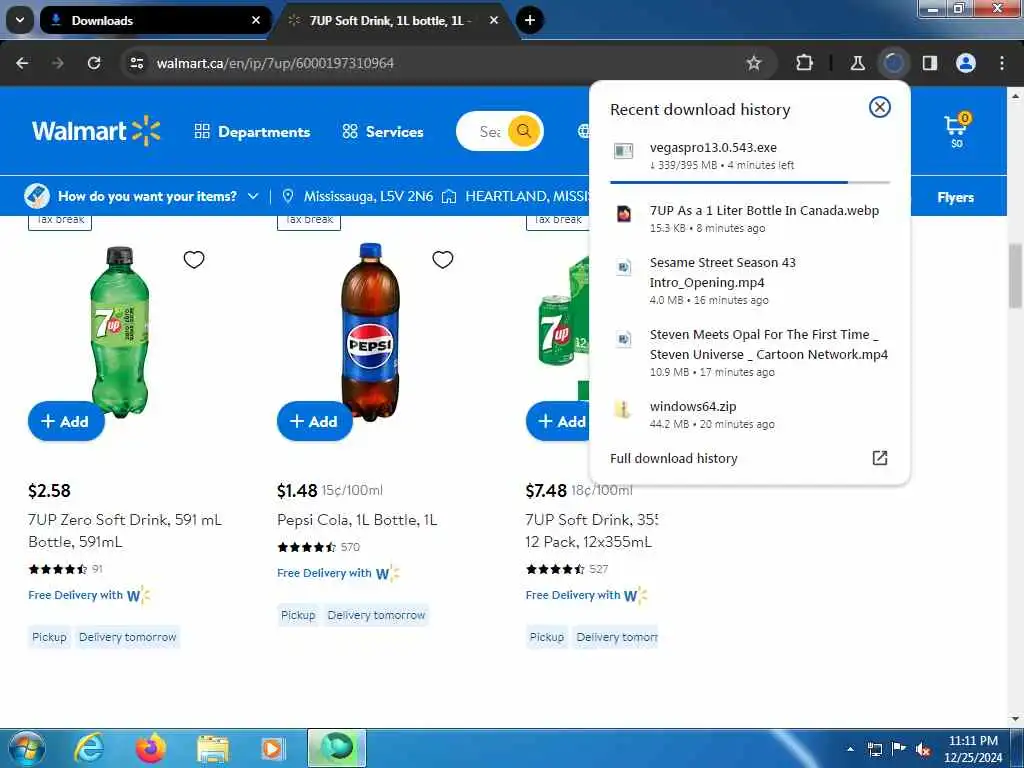Image resolution: width=1024 pixels, height=768 pixels.
Task: Open a new browser tab
Action: (x=530, y=20)
